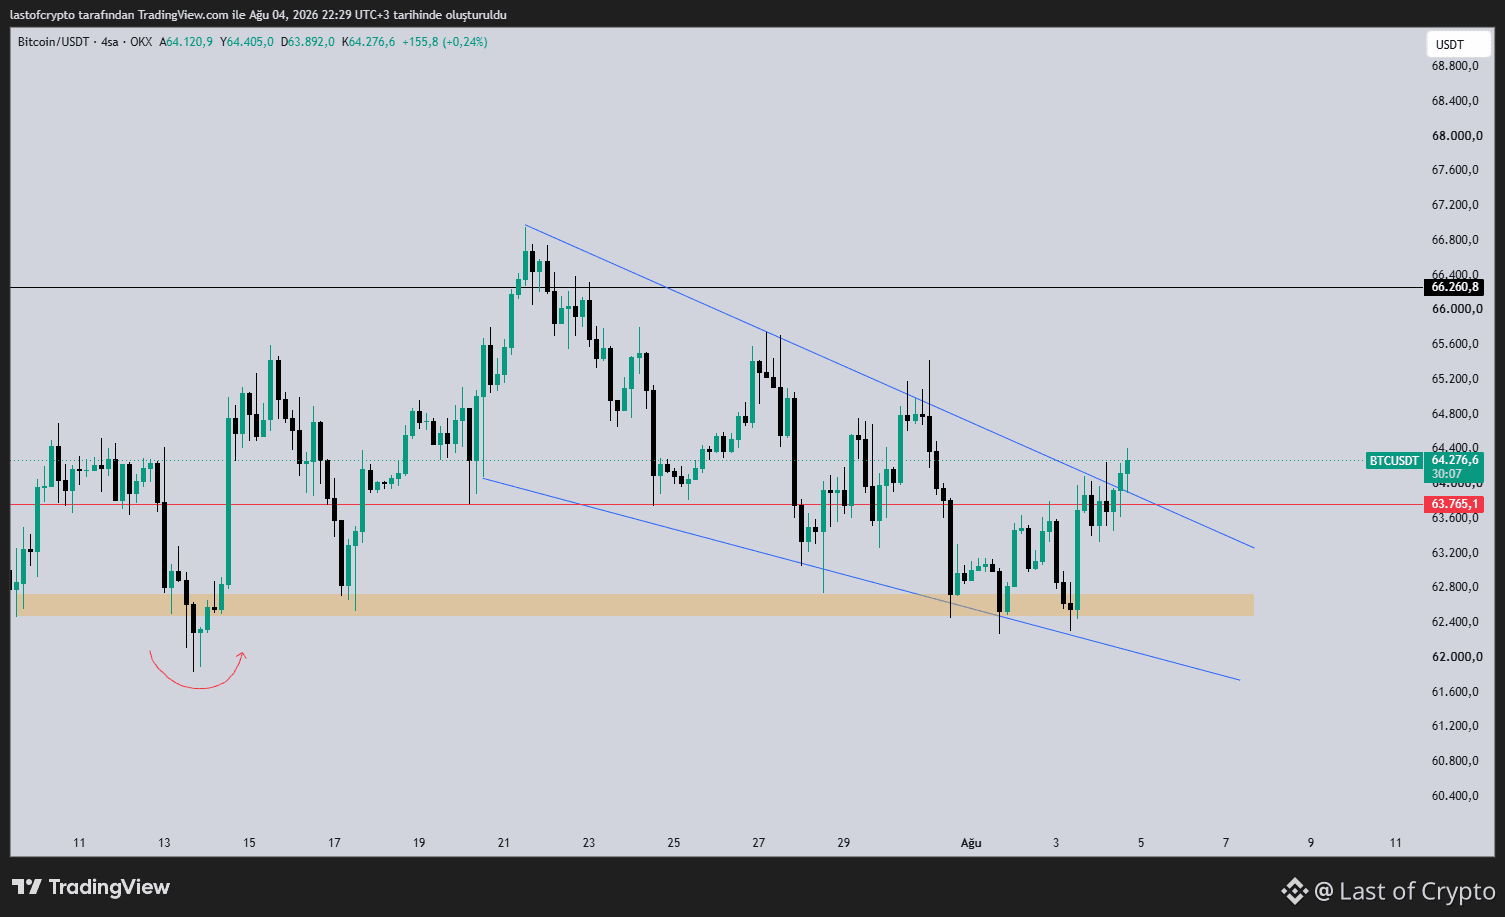Click the open value A64.120,9
The image size is (1505, 917).
pyautogui.click(x=186, y=42)
